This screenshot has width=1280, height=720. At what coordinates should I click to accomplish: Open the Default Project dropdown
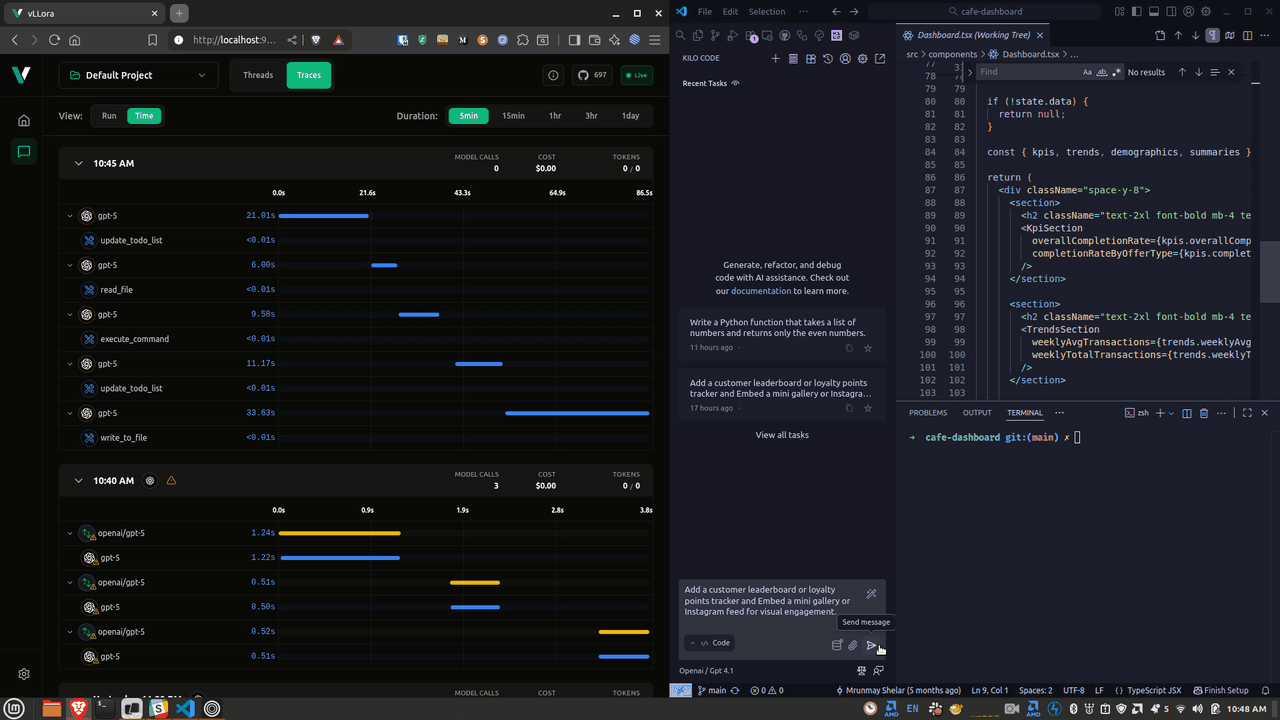[x=138, y=75]
